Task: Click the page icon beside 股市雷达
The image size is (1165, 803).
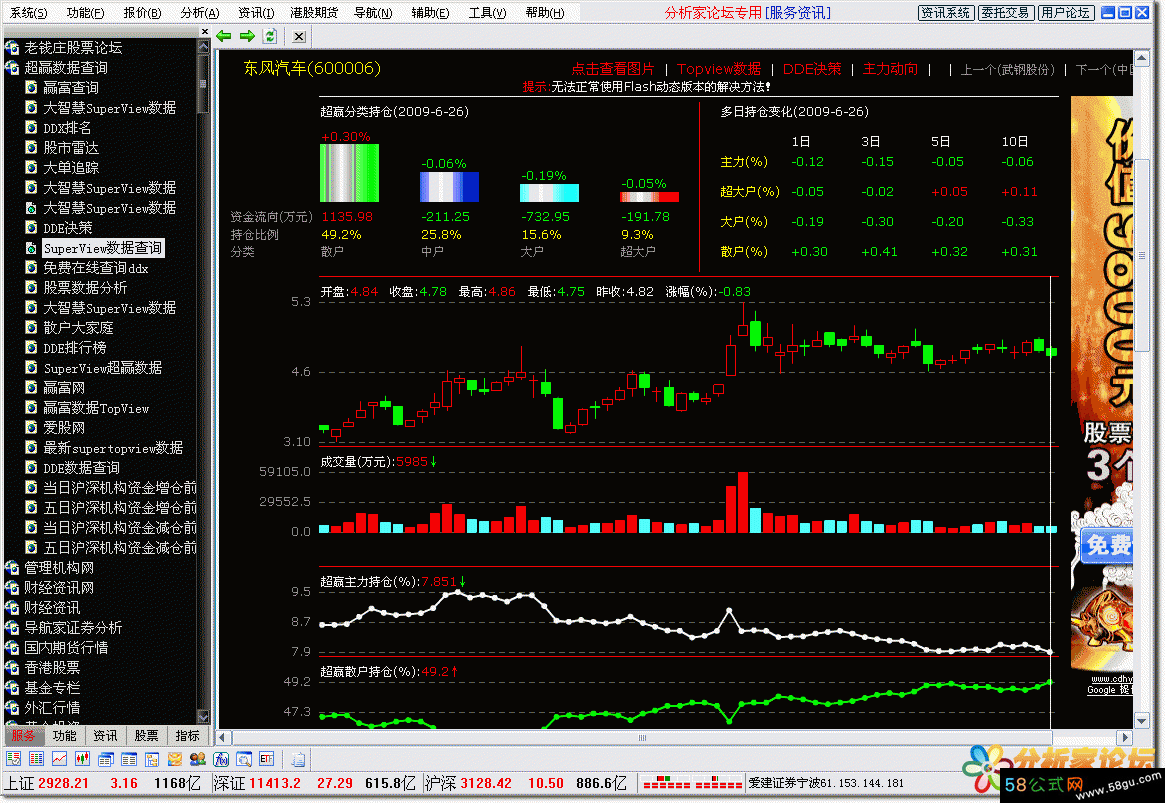Action: 31,148
